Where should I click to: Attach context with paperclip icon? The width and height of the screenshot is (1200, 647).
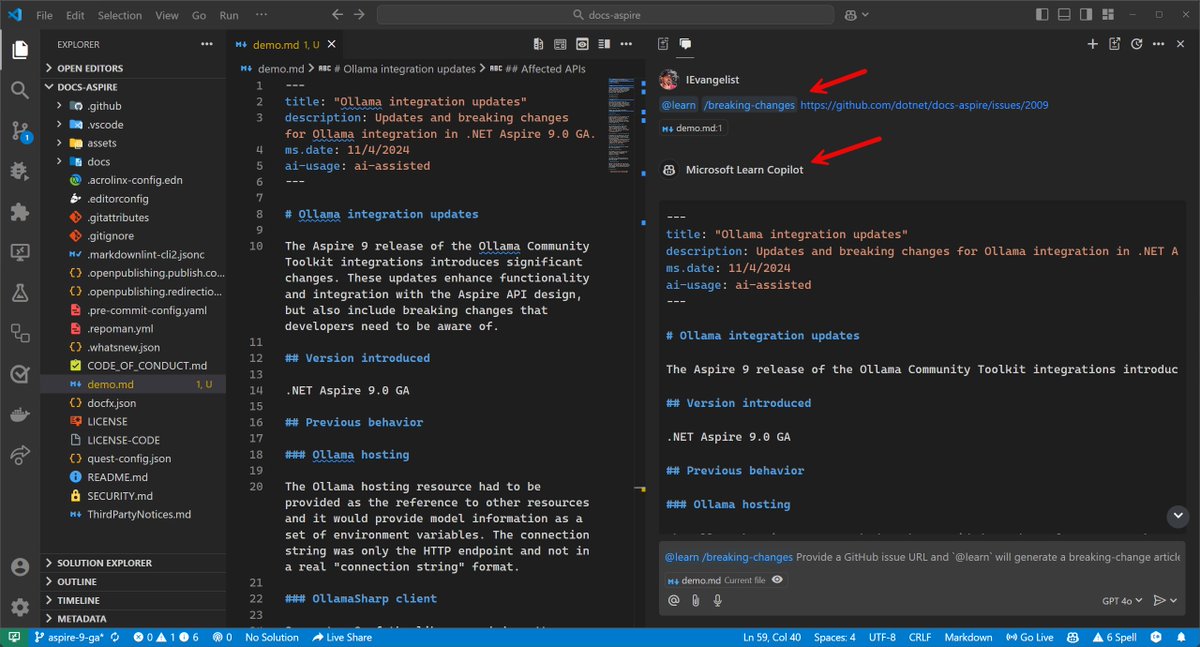pos(695,601)
